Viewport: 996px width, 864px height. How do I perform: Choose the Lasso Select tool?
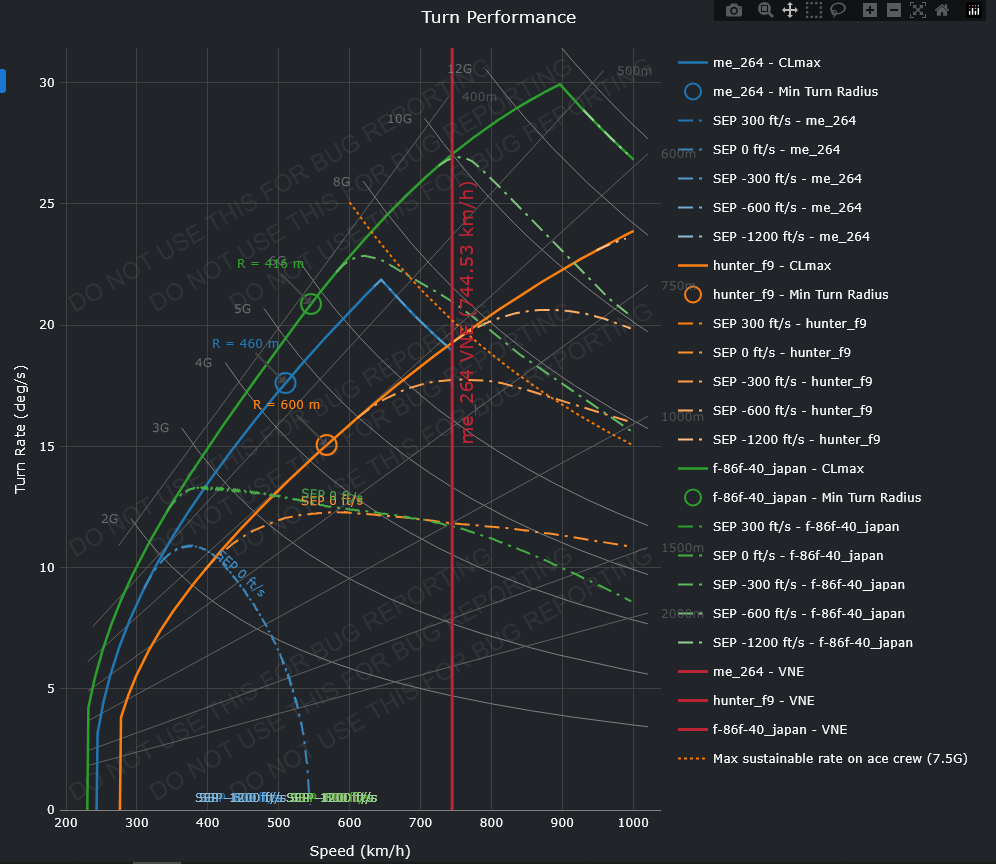(838, 10)
